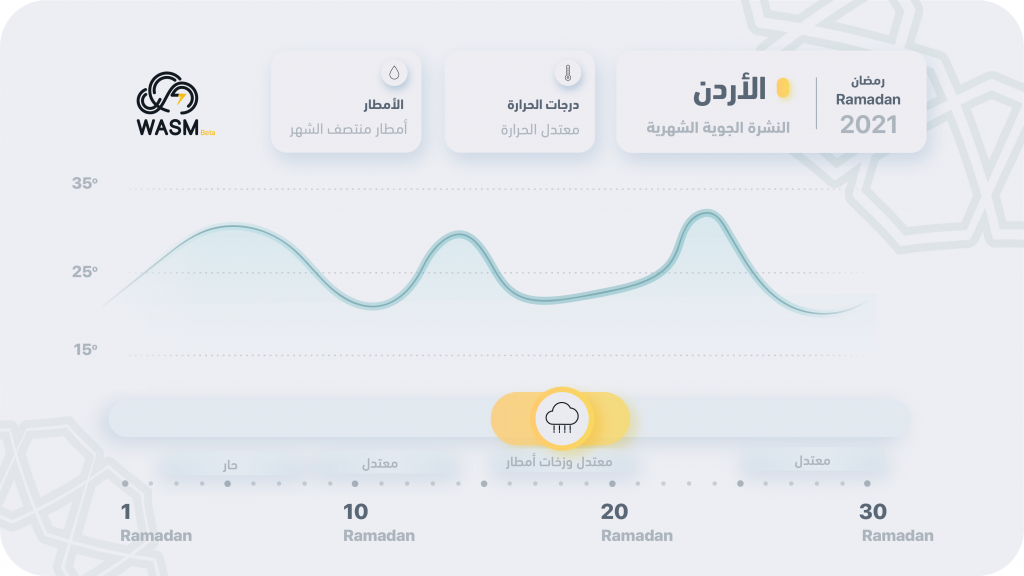Click the yellow highlighted range on the timeline bar

(x=560, y=419)
